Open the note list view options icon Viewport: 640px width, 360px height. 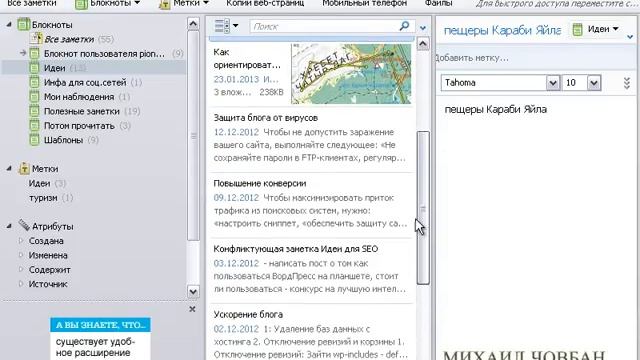pyautogui.click(x=226, y=26)
